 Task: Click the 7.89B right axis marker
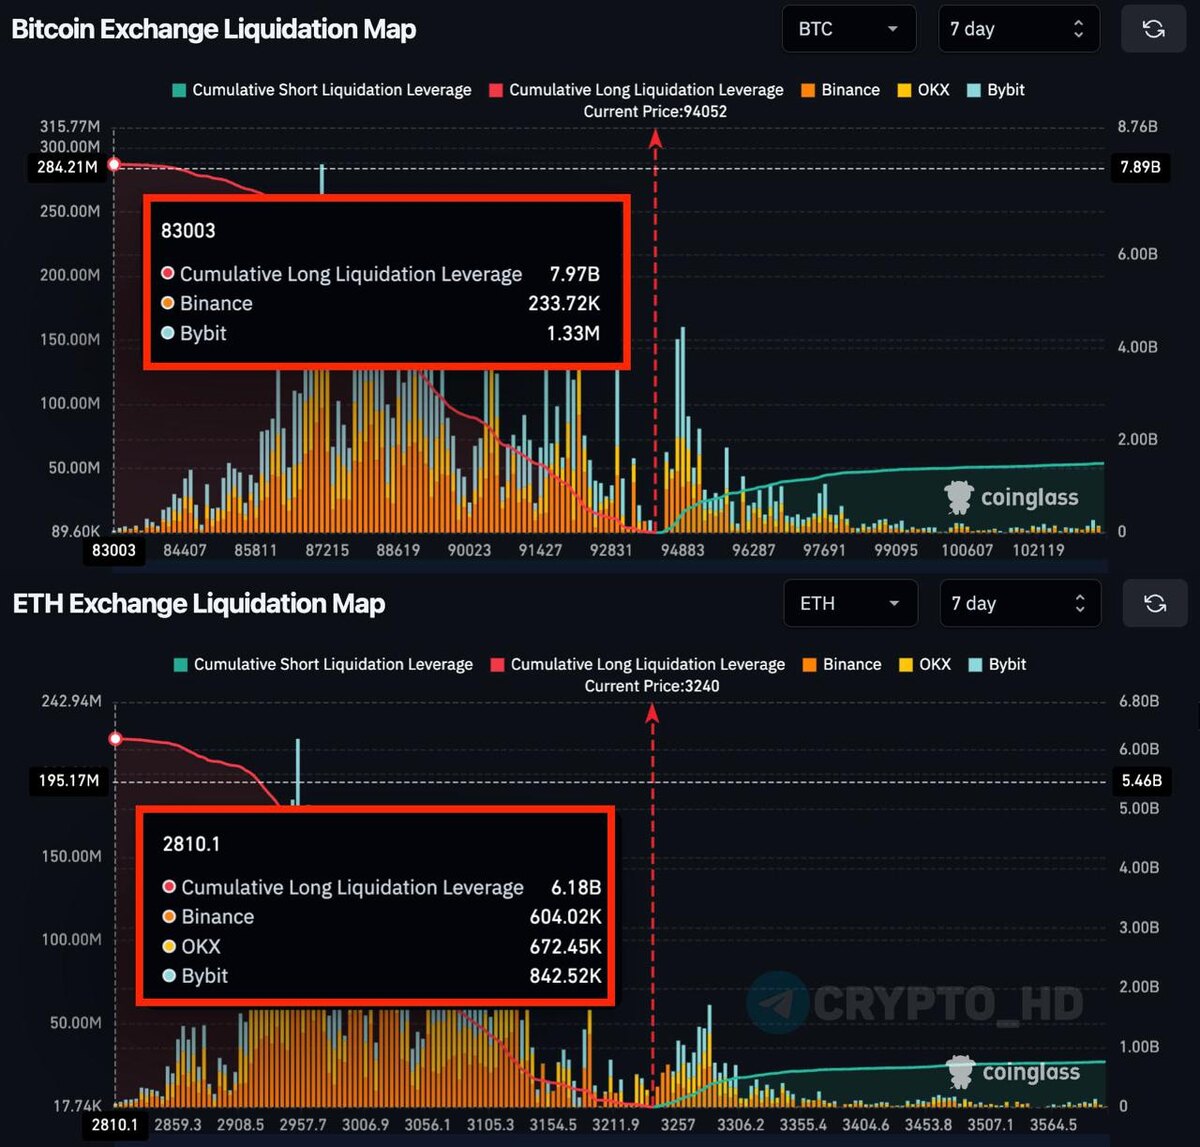[x=1141, y=167]
